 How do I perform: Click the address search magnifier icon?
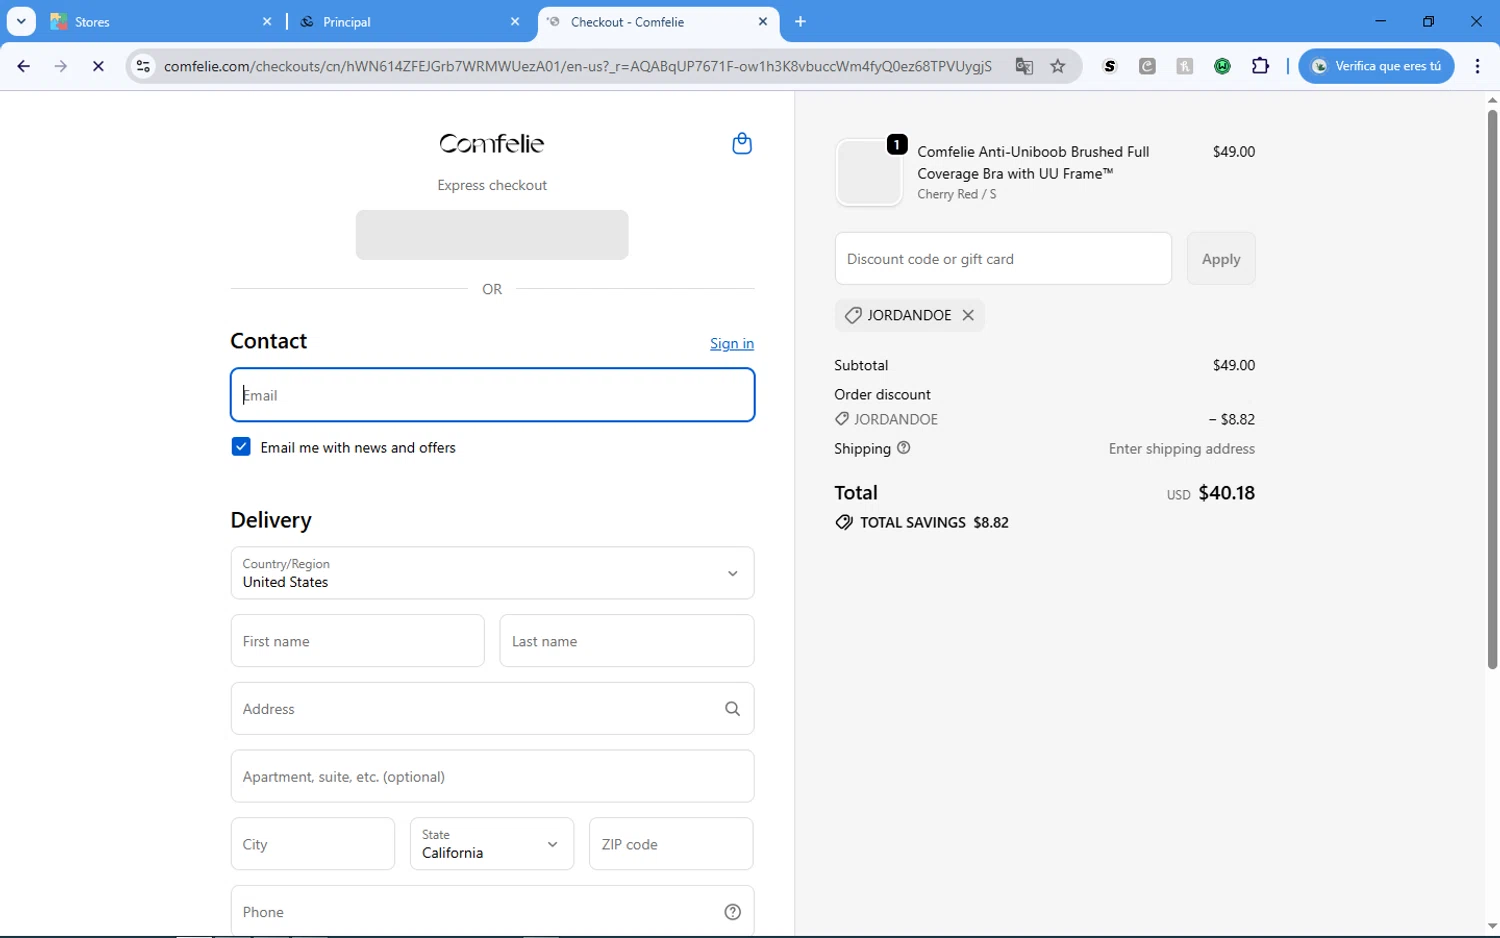[x=732, y=709]
